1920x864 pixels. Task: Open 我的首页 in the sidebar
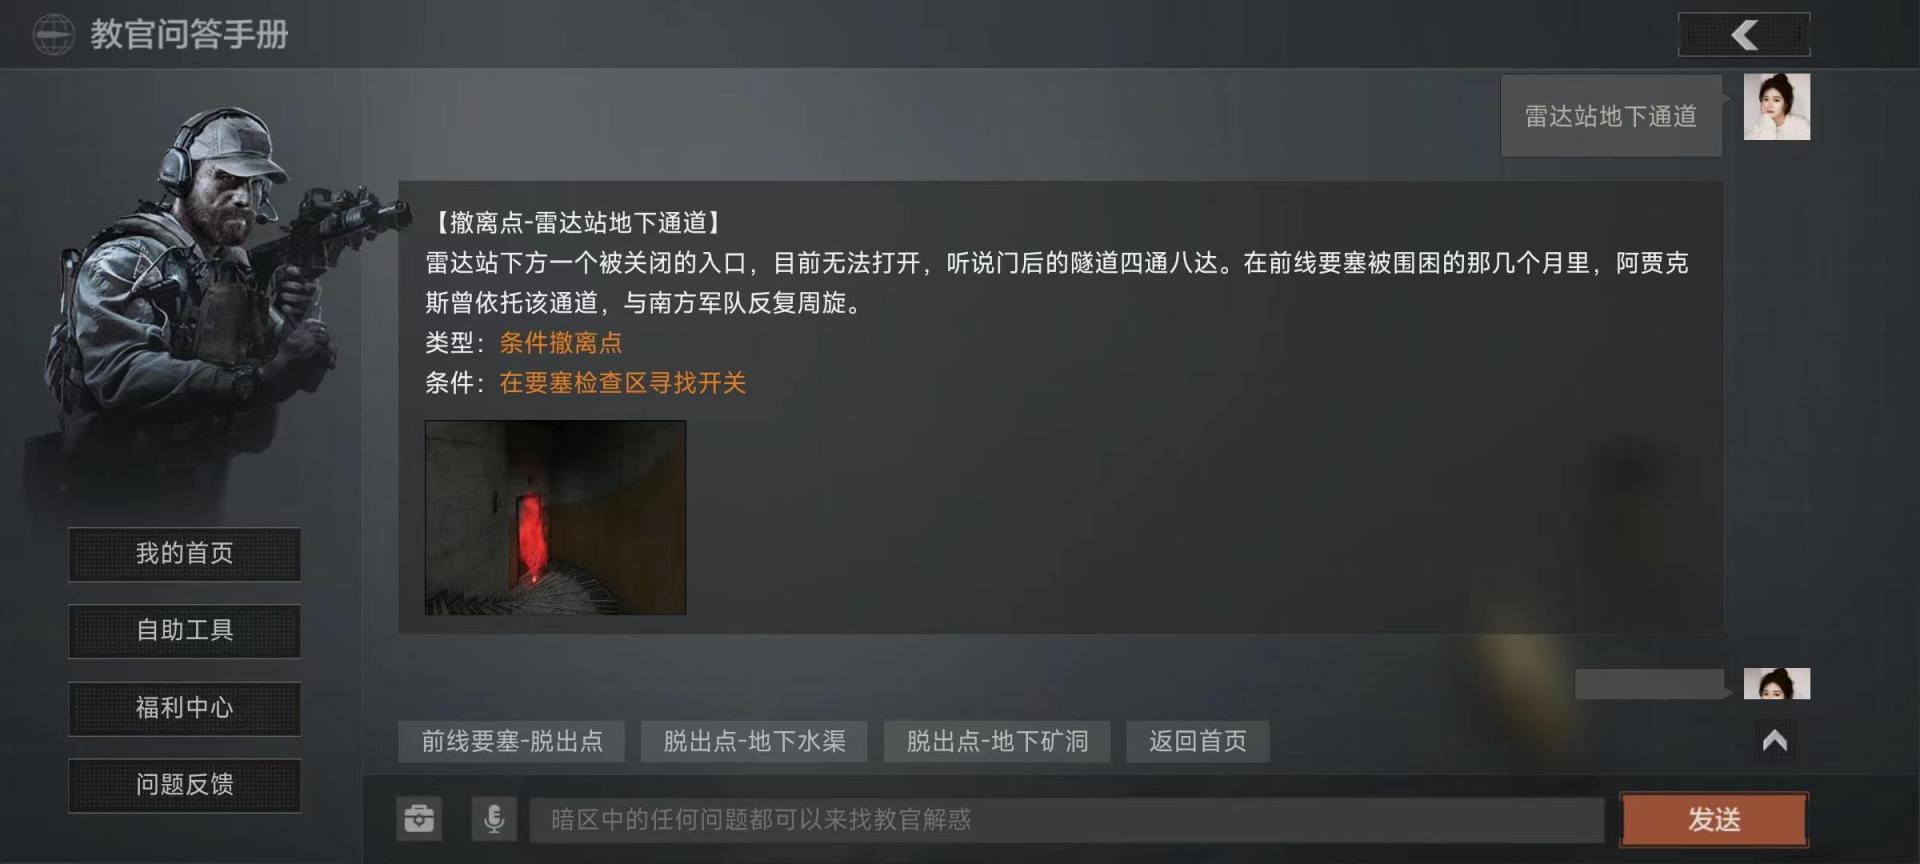pos(185,554)
